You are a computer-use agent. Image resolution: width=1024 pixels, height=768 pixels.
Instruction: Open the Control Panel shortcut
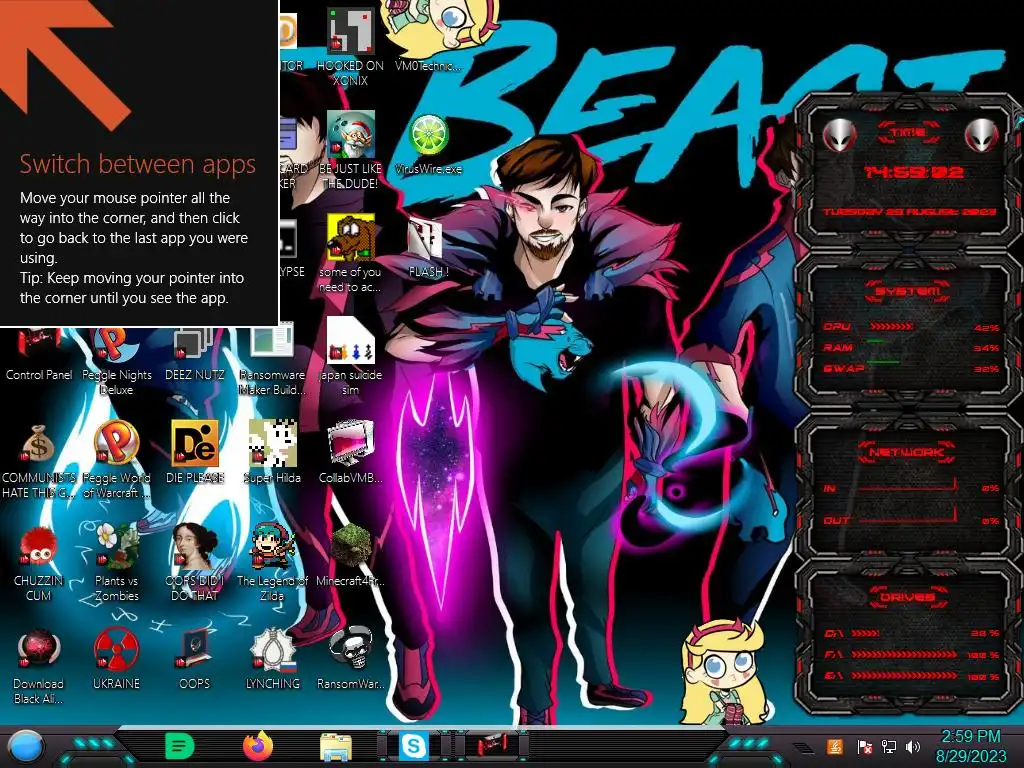[x=39, y=342]
